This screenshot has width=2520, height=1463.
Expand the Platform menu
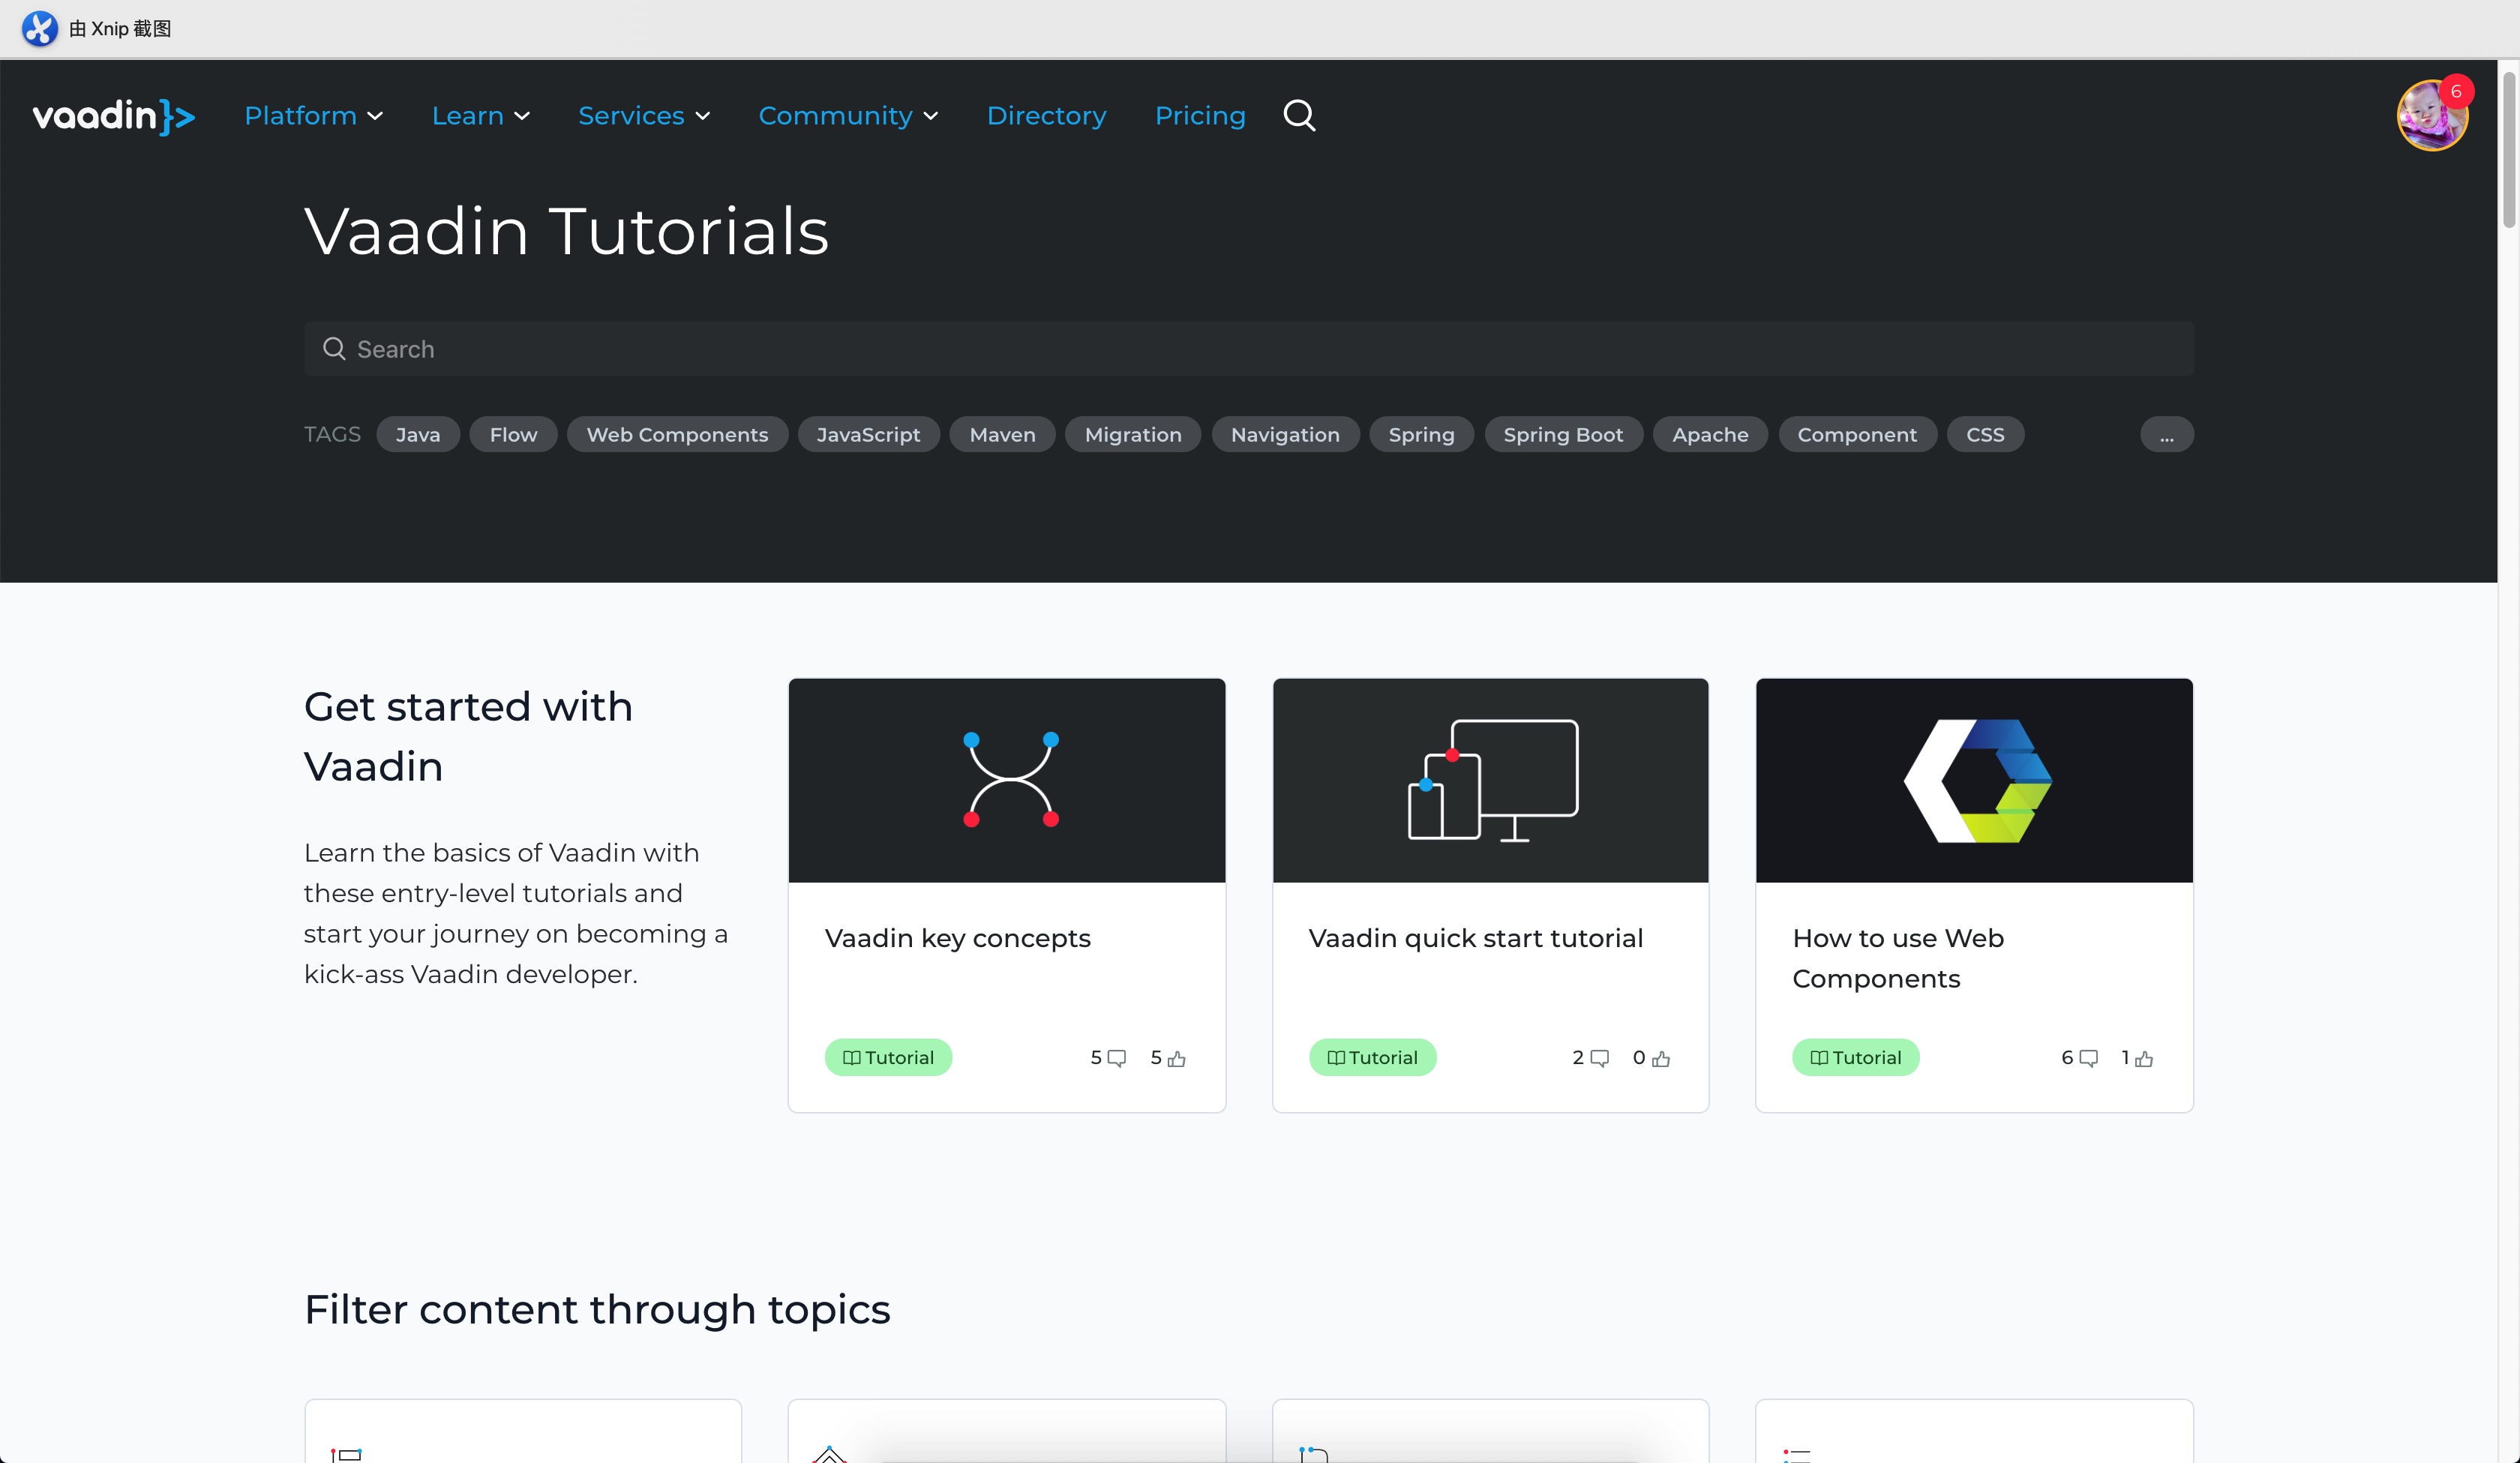314,116
